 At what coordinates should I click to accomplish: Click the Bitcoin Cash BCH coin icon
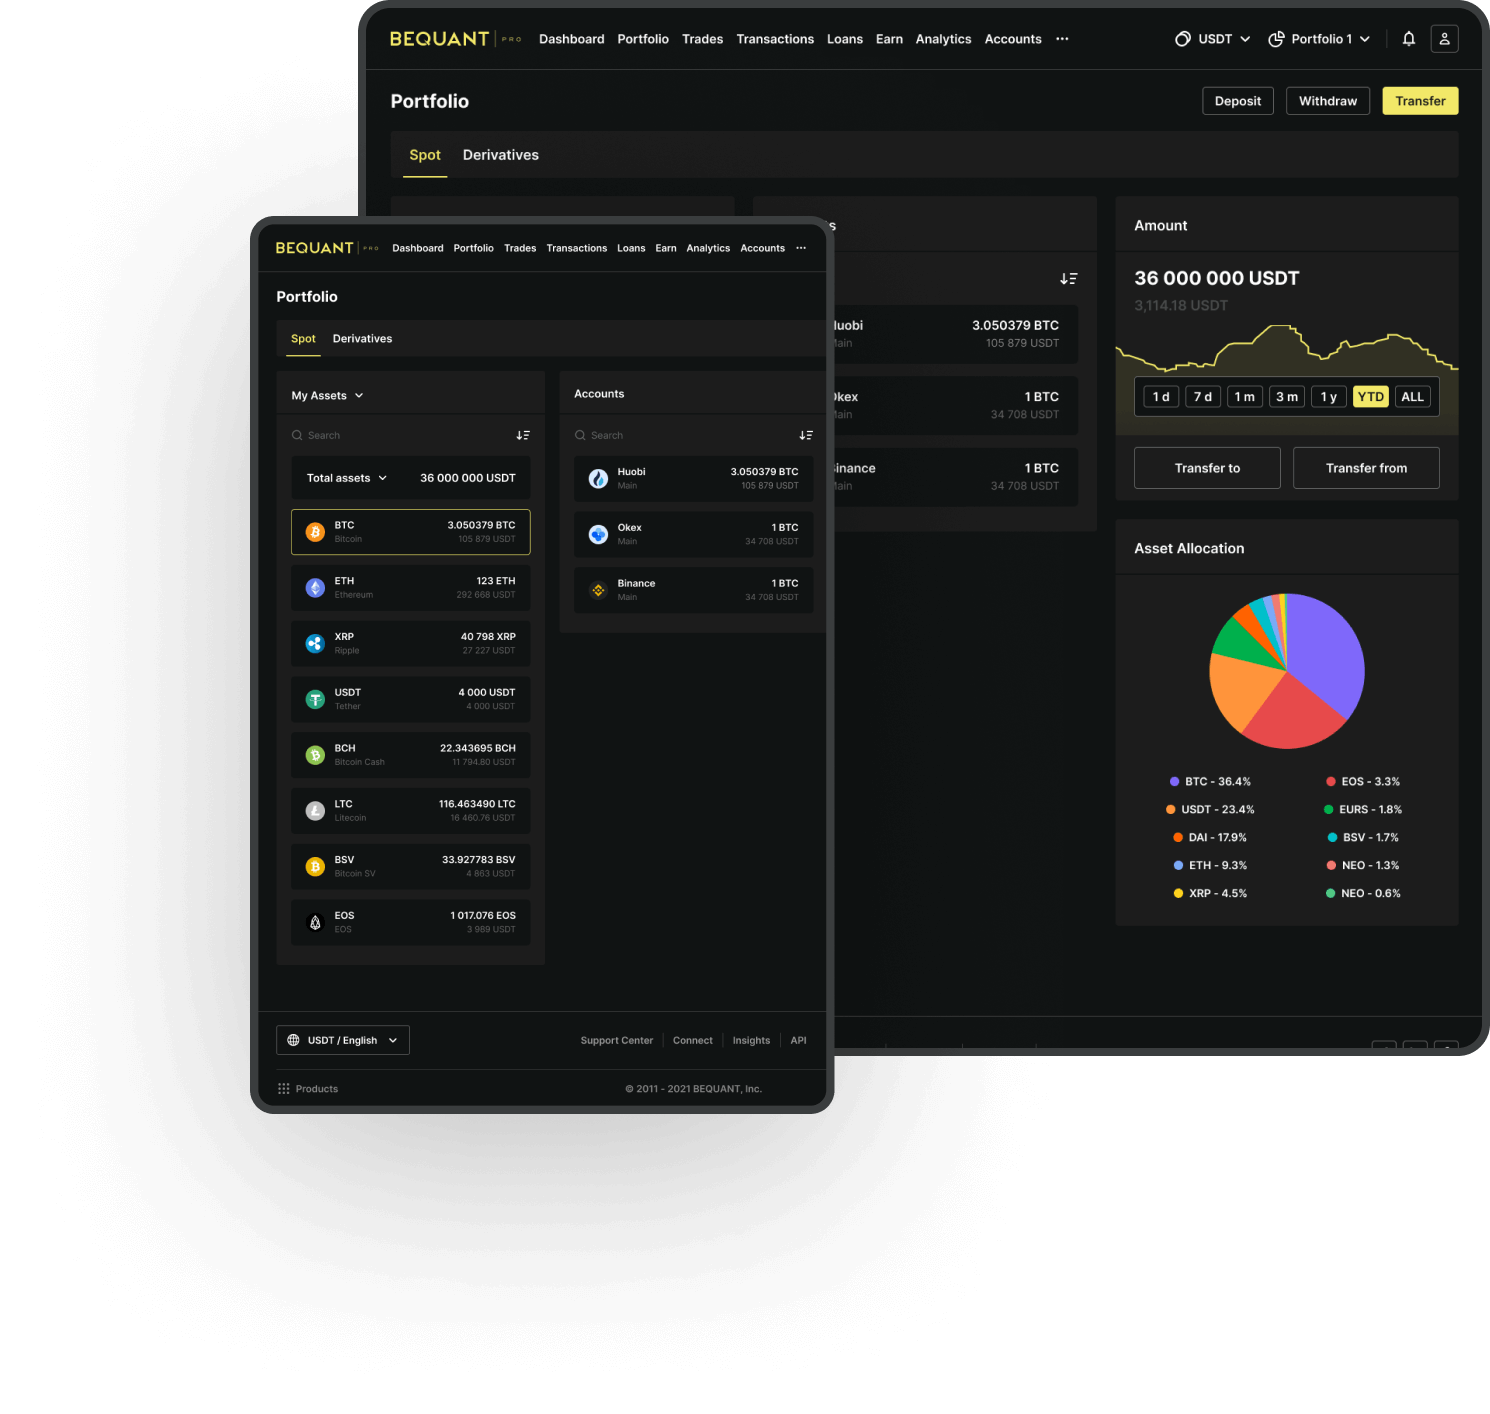315,755
